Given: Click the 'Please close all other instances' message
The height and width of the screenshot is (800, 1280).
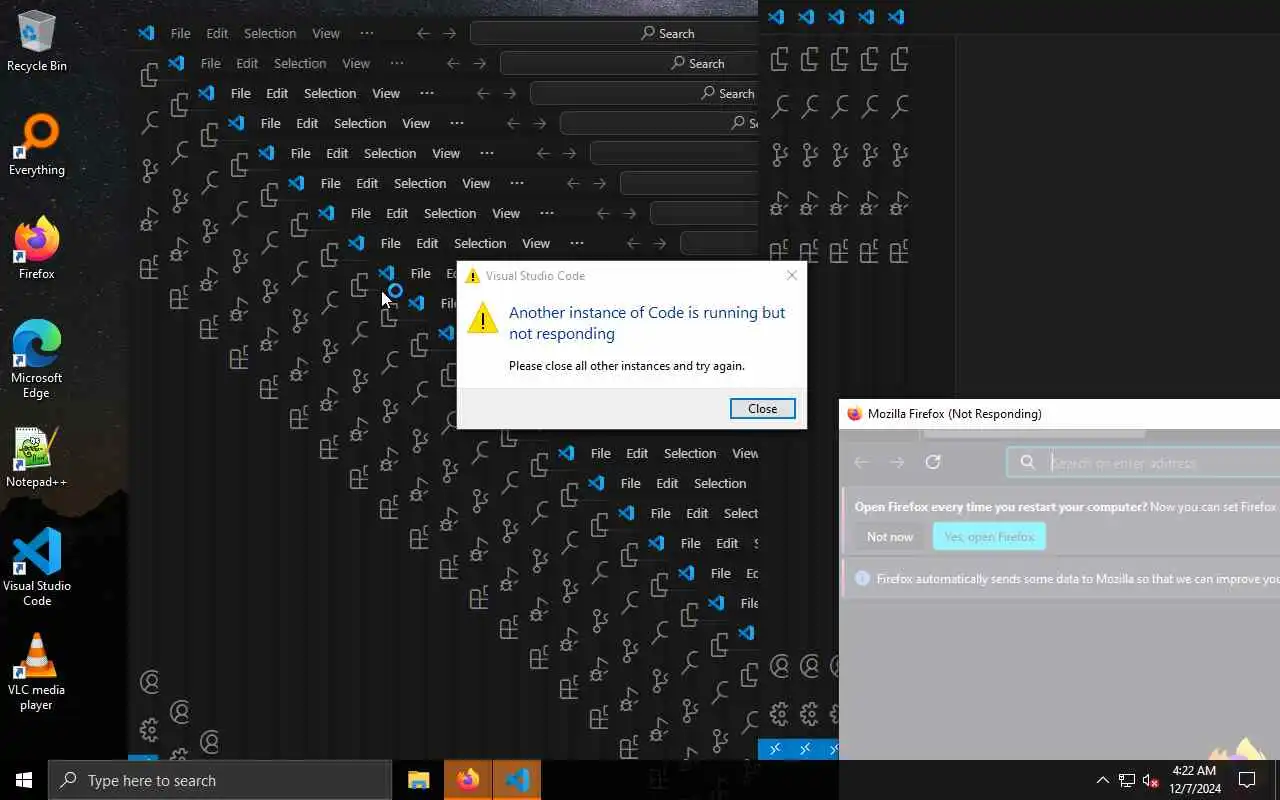Looking at the screenshot, I should click(x=626, y=366).
